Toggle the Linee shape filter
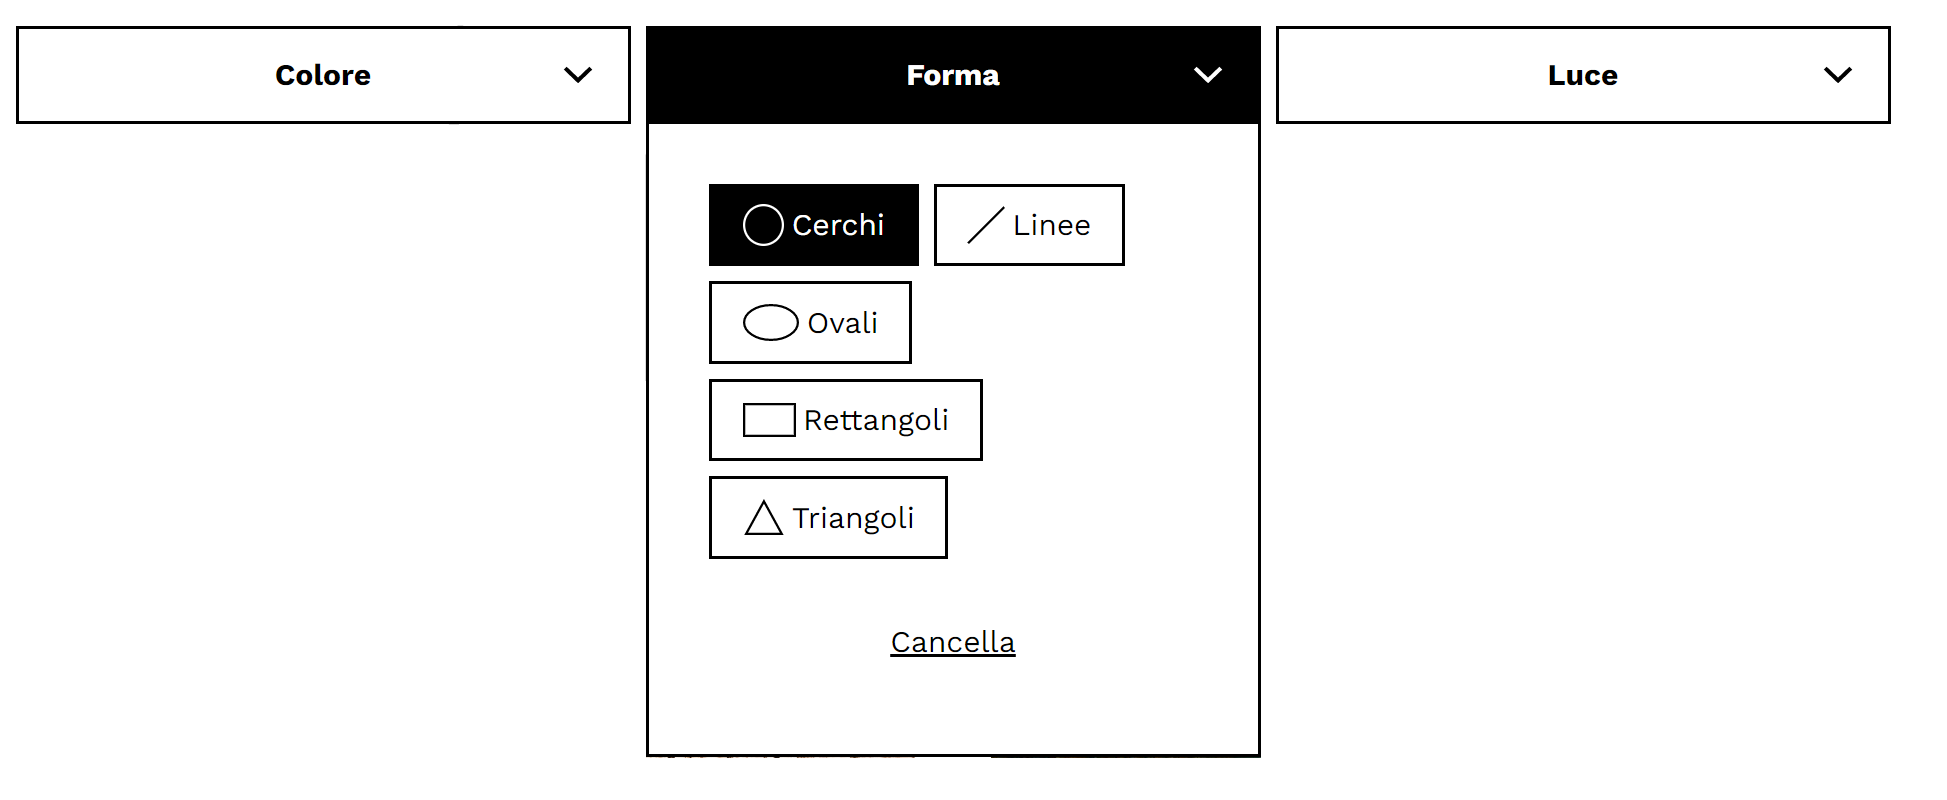This screenshot has width=1947, height=800. [1029, 225]
